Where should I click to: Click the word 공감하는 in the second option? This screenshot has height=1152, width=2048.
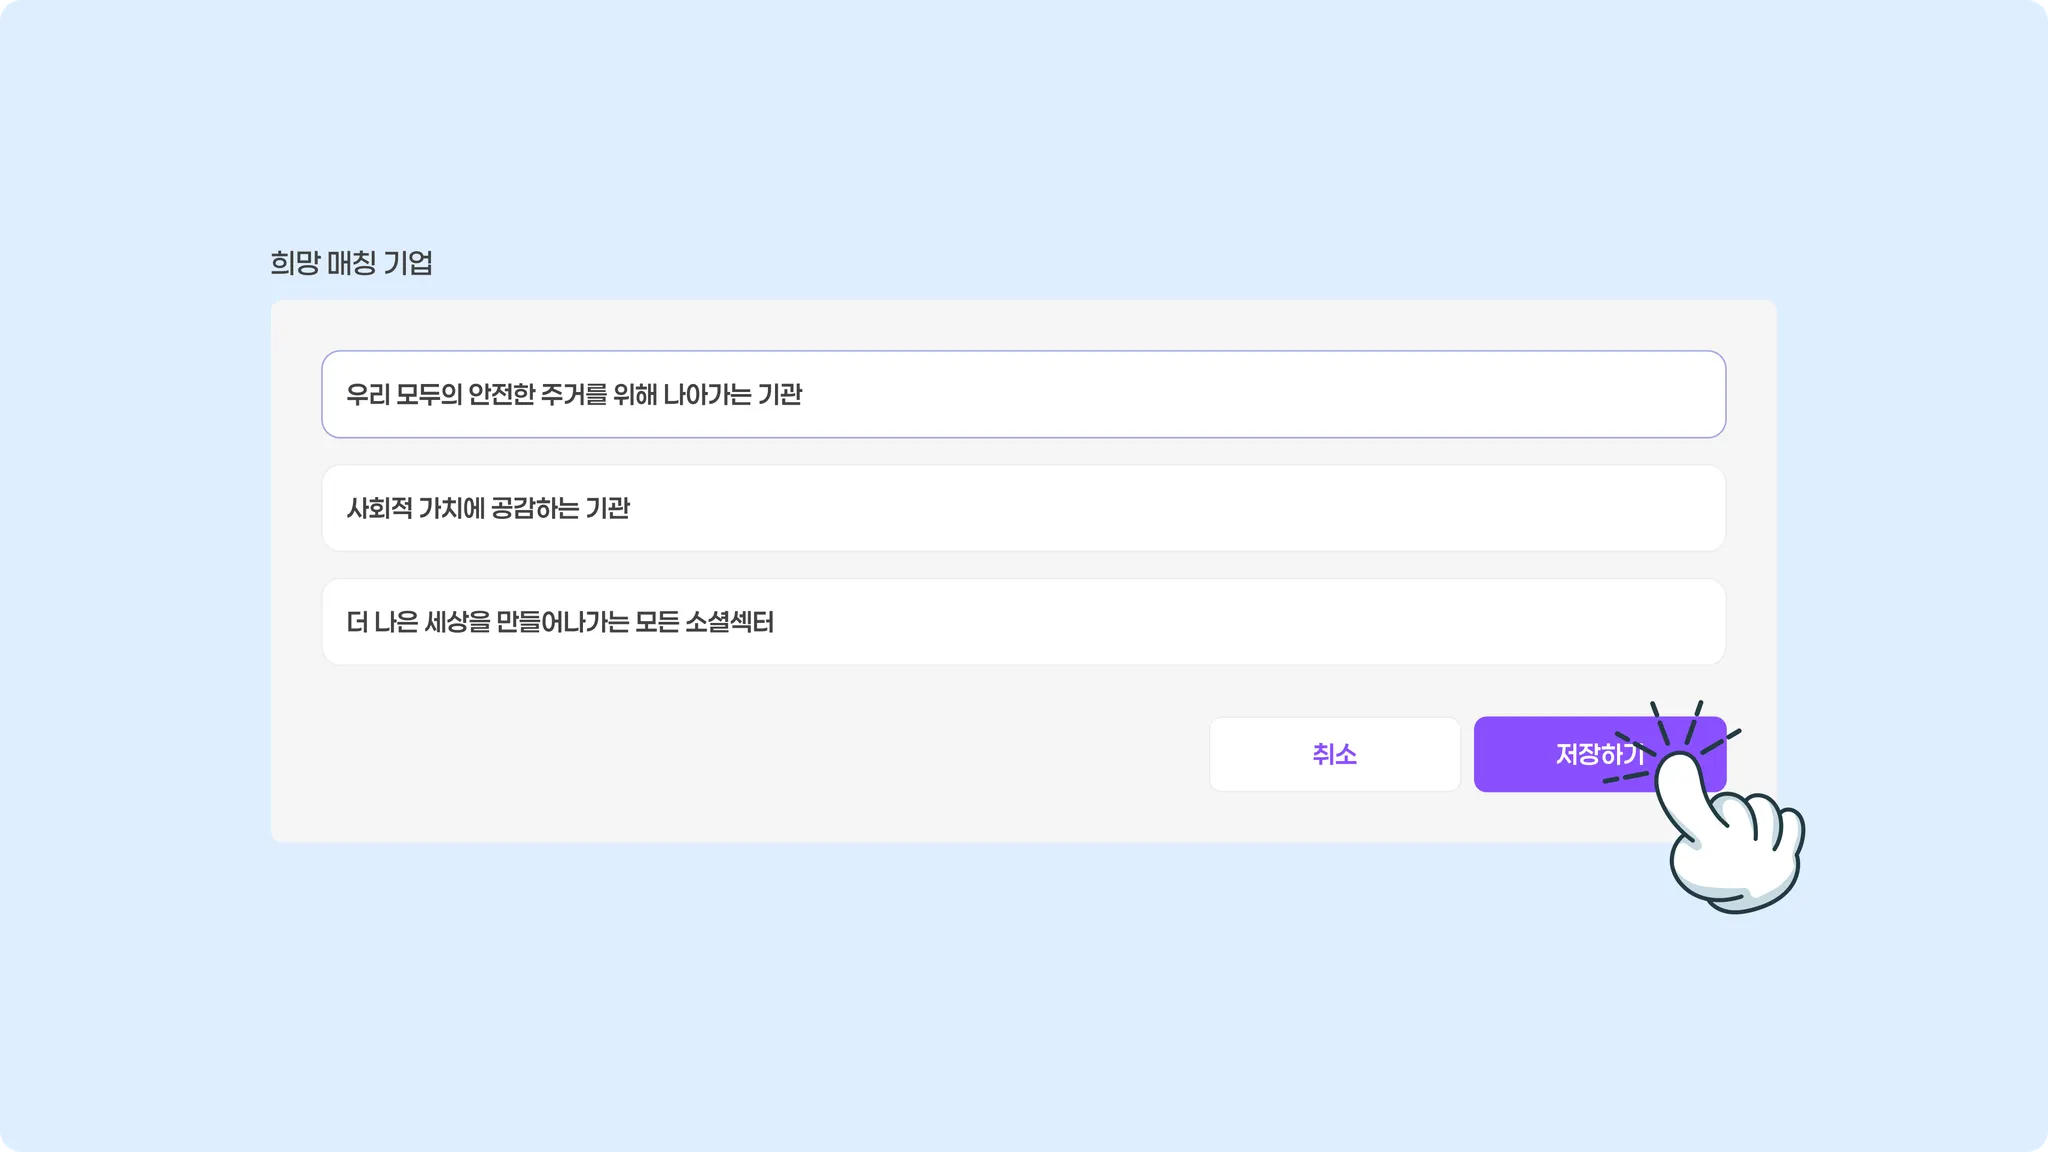[535, 508]
